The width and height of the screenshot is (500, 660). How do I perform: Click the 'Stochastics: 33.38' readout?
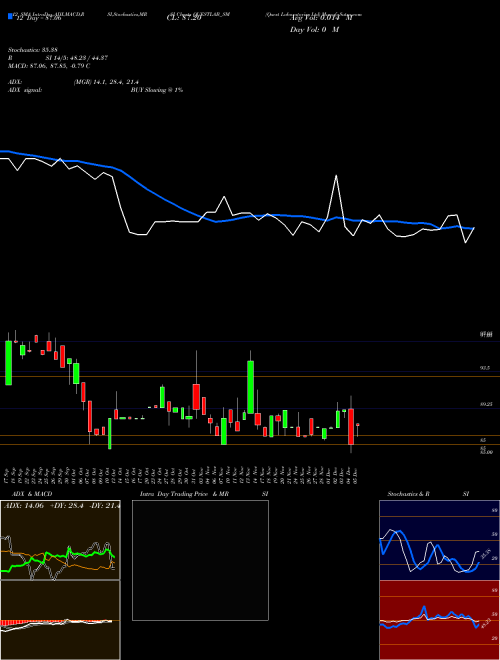[x=33, y=50]
